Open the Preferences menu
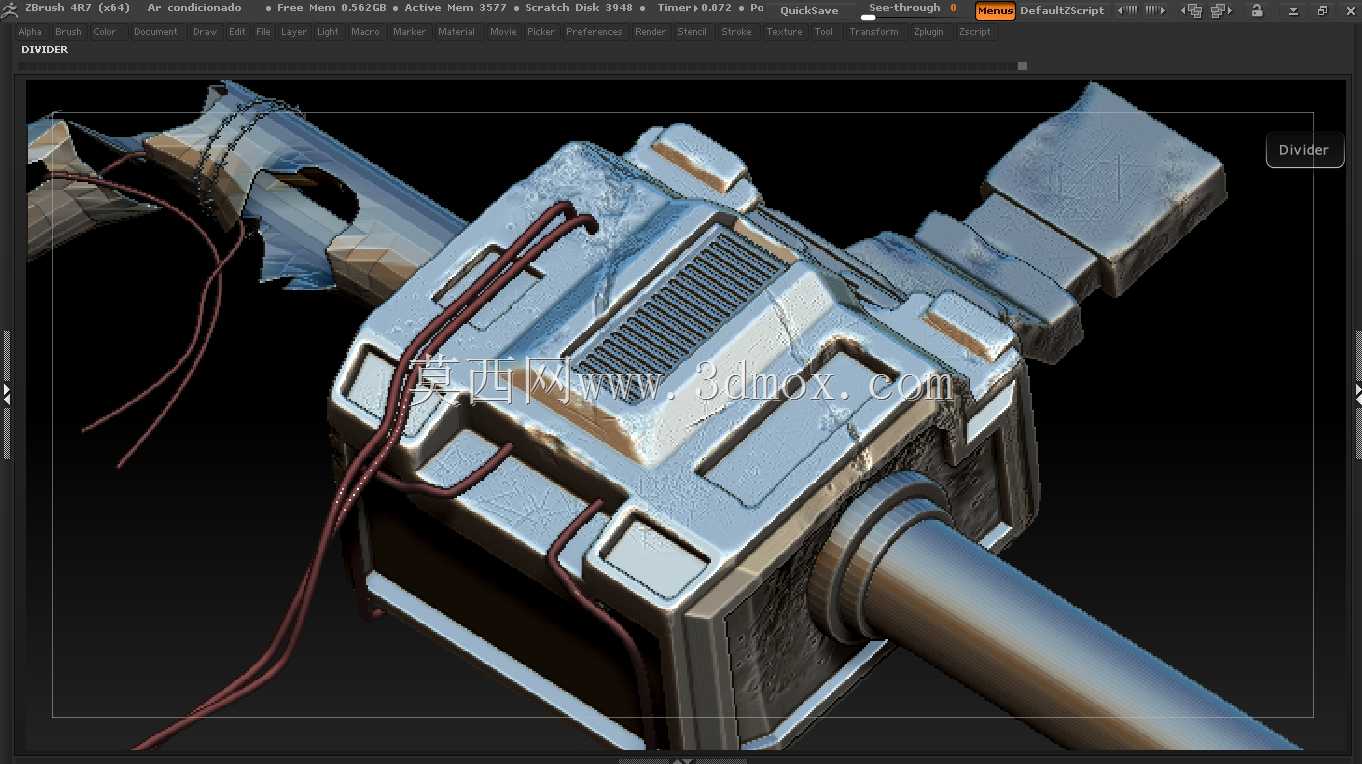Viewport: 1362px width, 764px height. [594, 32]
